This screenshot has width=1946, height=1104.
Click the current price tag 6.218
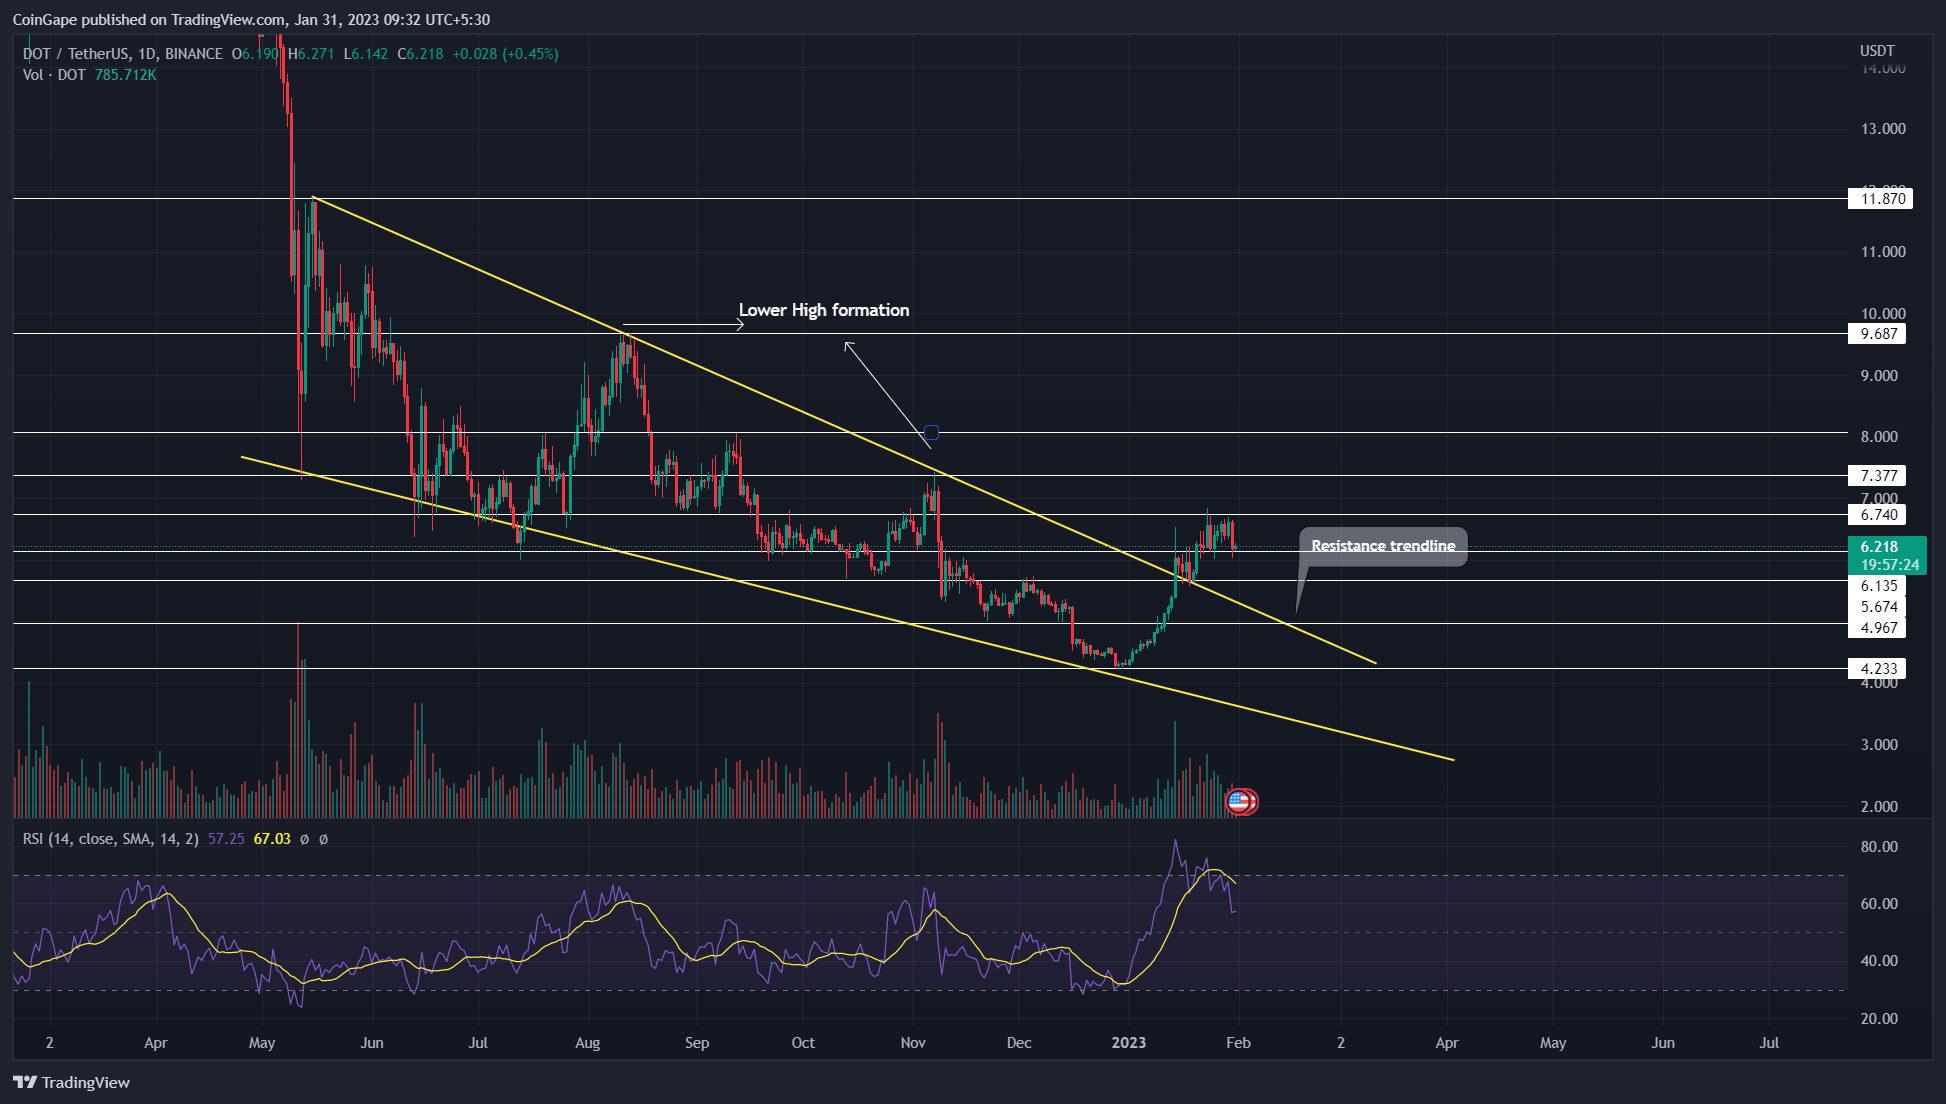coord(1879,547)
